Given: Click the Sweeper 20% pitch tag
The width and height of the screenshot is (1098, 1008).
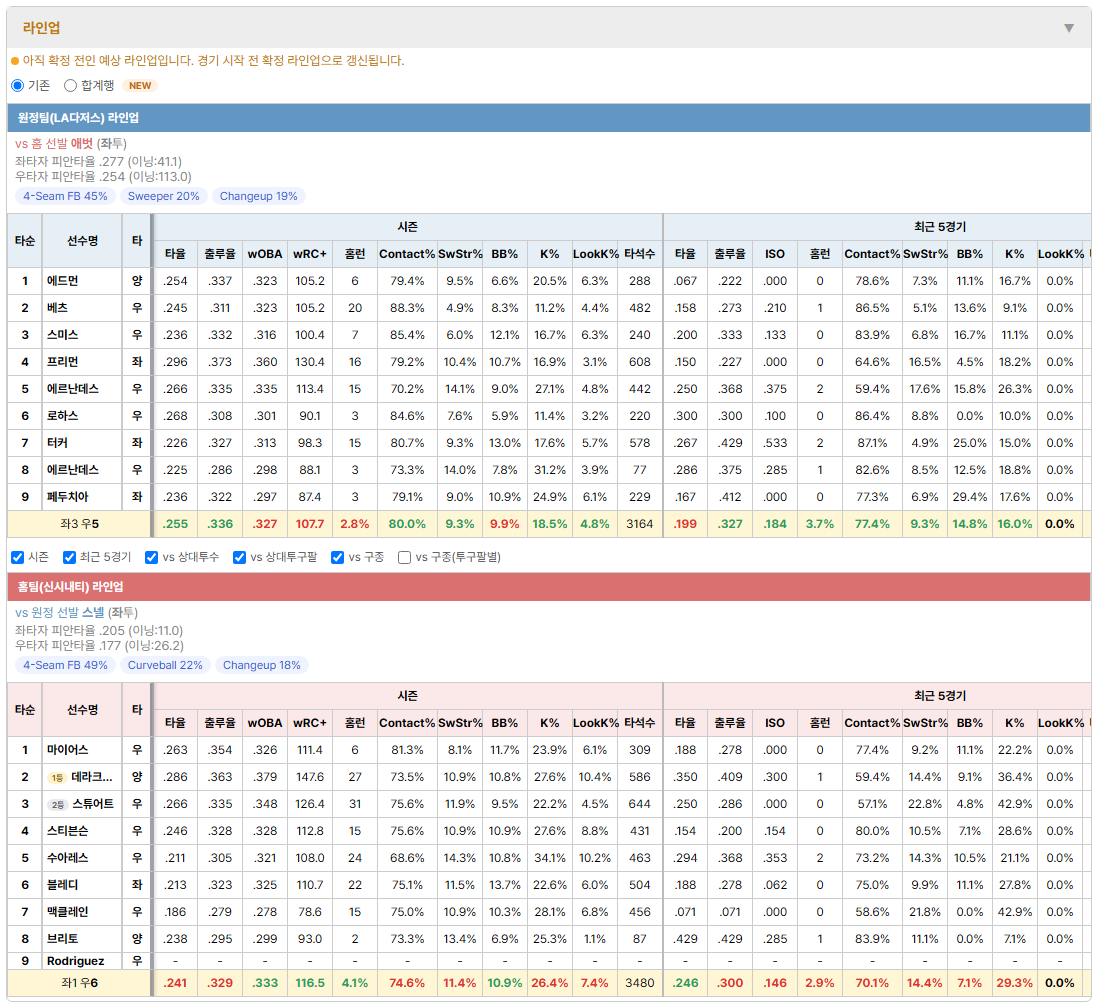Looking at the screenshot, I should click(163, 196).
